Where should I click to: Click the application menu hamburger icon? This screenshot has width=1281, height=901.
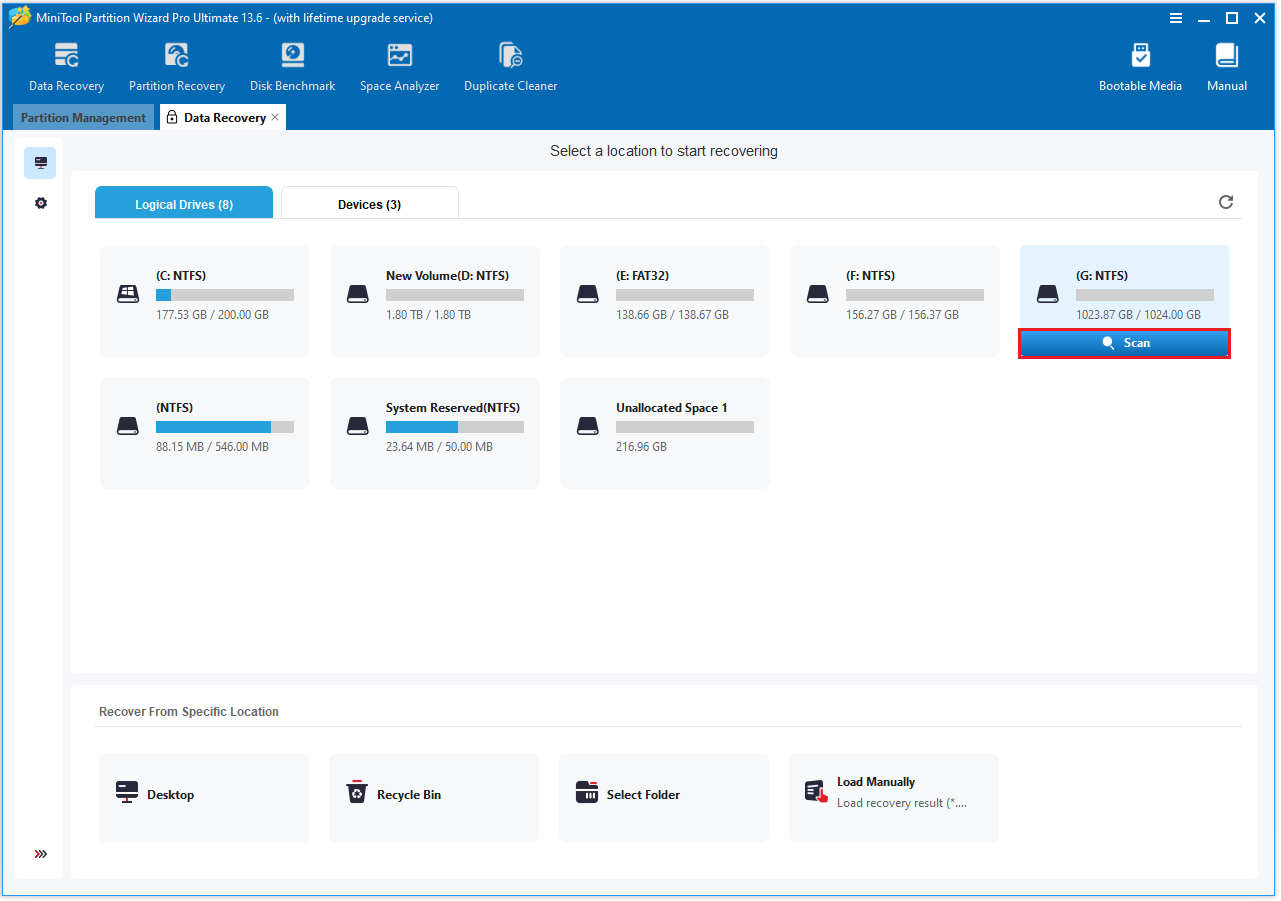(x=1177, y=18)
